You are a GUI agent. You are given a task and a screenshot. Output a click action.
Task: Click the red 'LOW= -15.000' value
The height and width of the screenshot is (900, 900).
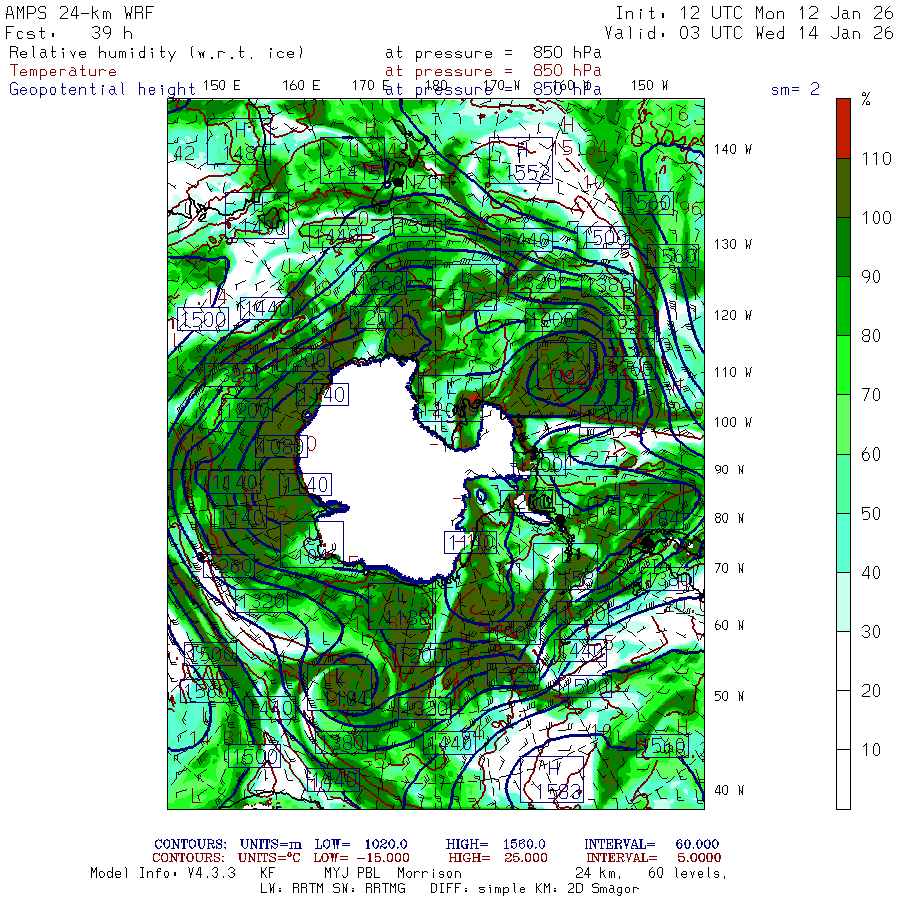[362, 858]
